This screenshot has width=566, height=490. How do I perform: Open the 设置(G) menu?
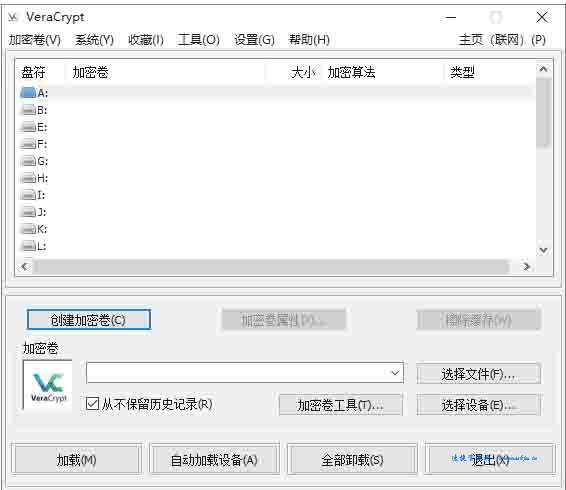point(254,39)
